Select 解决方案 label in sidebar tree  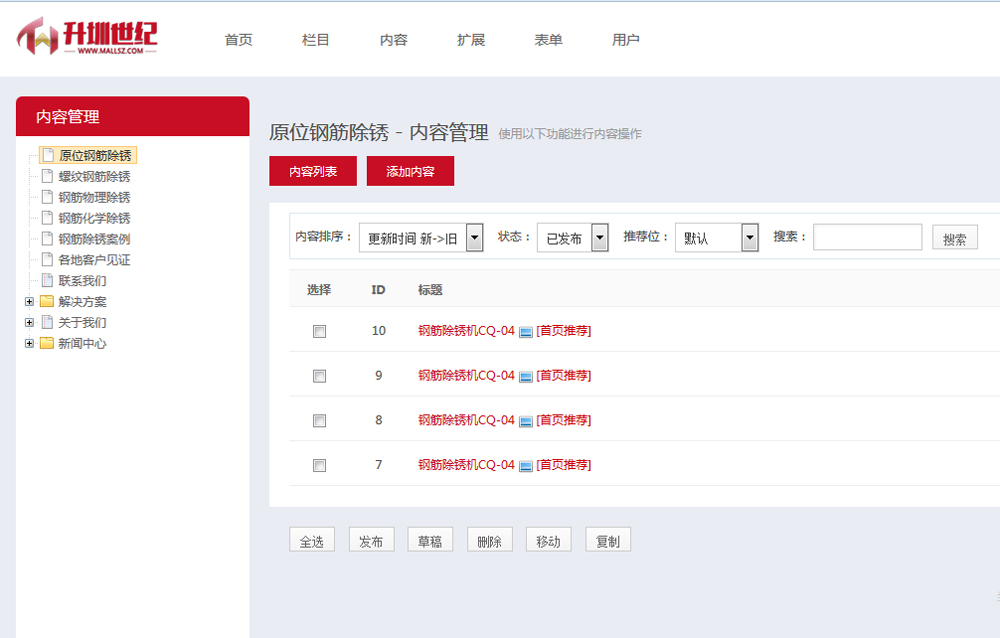click(x=82, y=301)
